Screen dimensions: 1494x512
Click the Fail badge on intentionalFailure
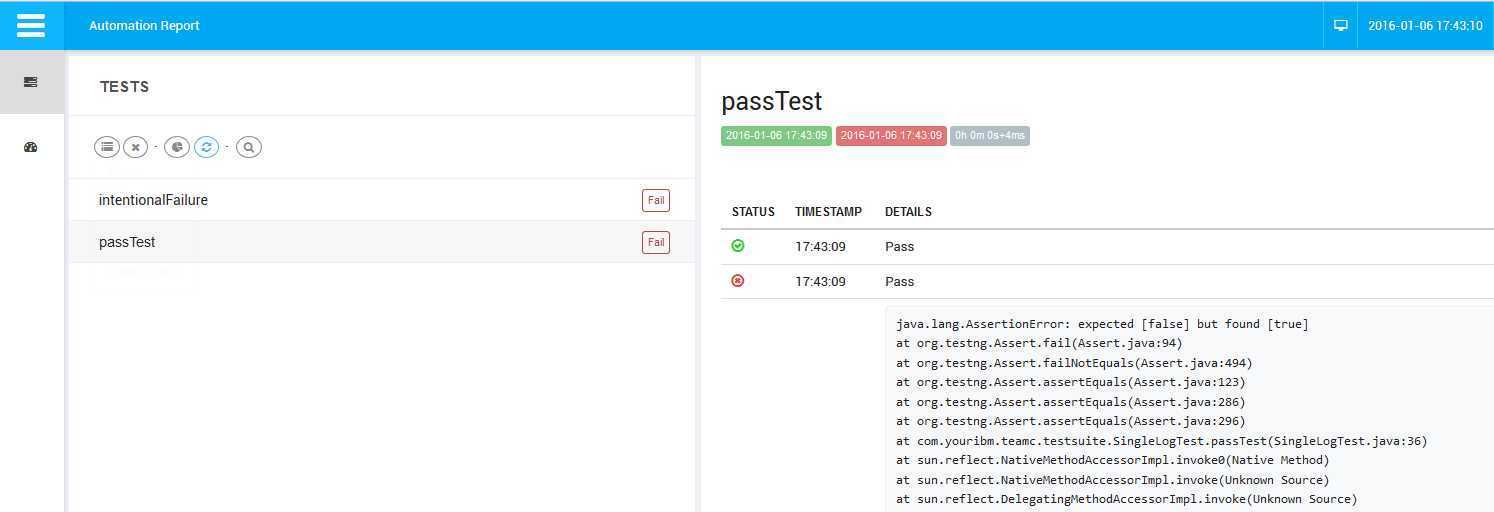point(656,200)
